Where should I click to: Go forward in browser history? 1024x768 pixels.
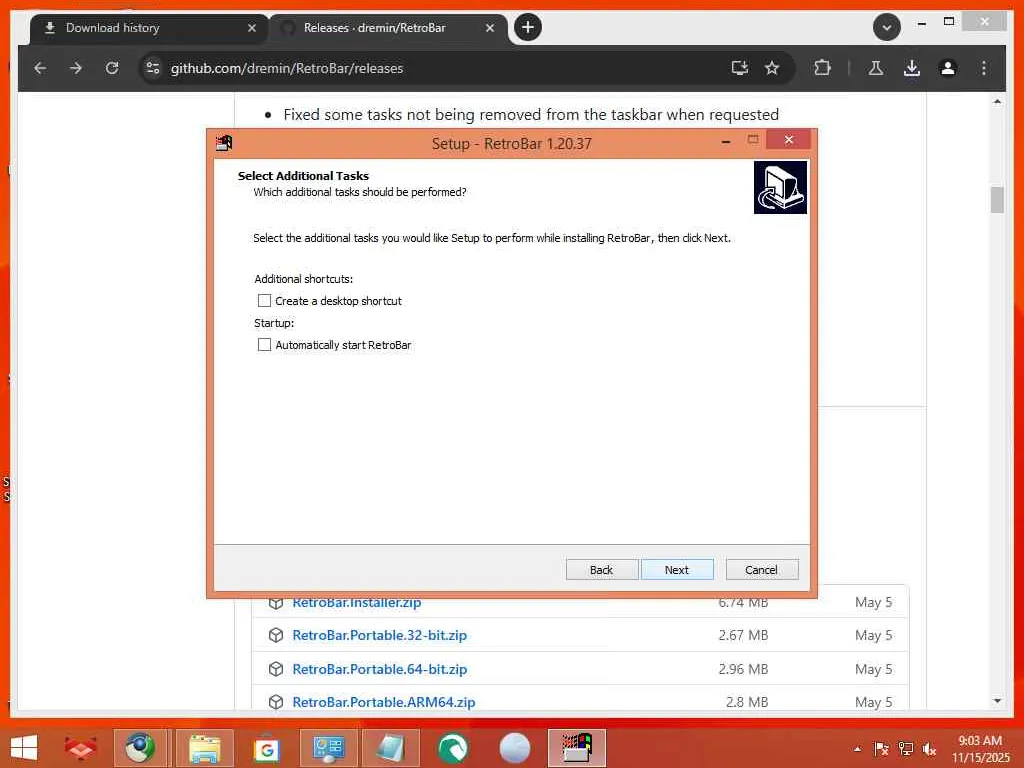click(x=76, y=68)
